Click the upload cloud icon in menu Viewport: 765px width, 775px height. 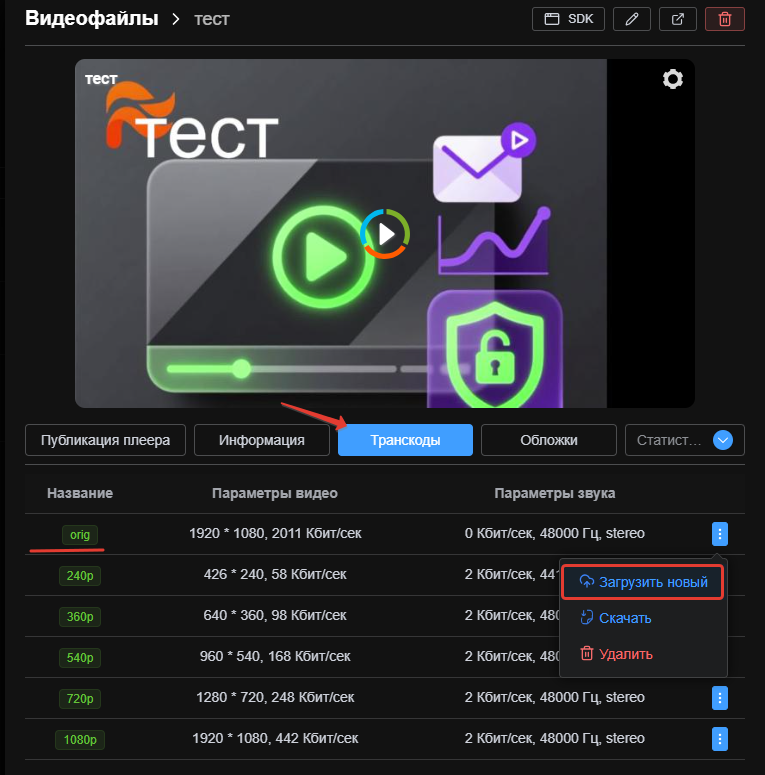pyautogui.click(x=587, y=582)
